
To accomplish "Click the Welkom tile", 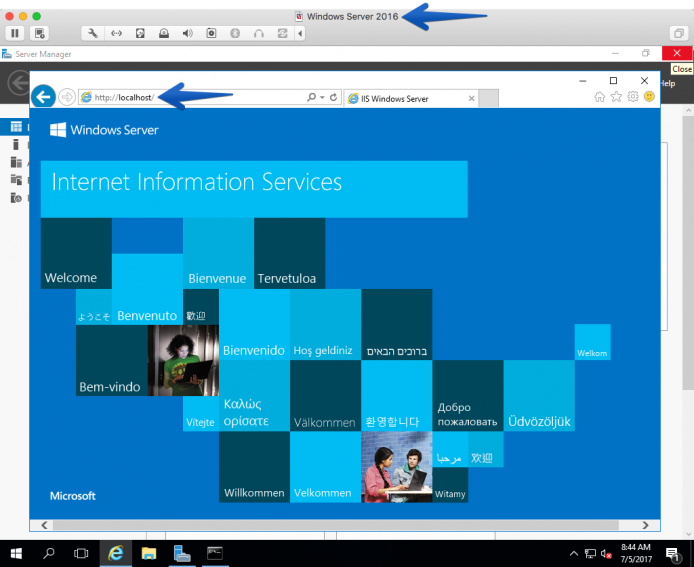I will (593, 342).
